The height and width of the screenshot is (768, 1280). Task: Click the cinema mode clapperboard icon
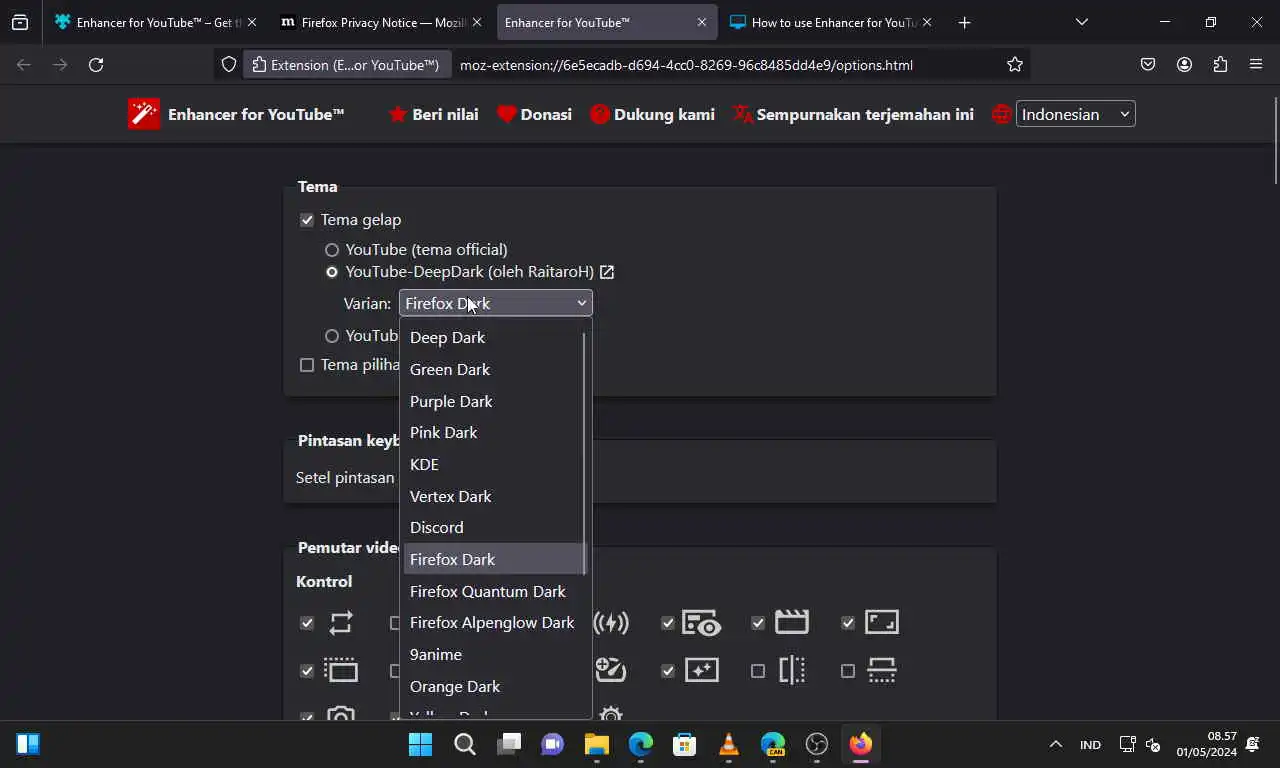(x=791, y=622)
